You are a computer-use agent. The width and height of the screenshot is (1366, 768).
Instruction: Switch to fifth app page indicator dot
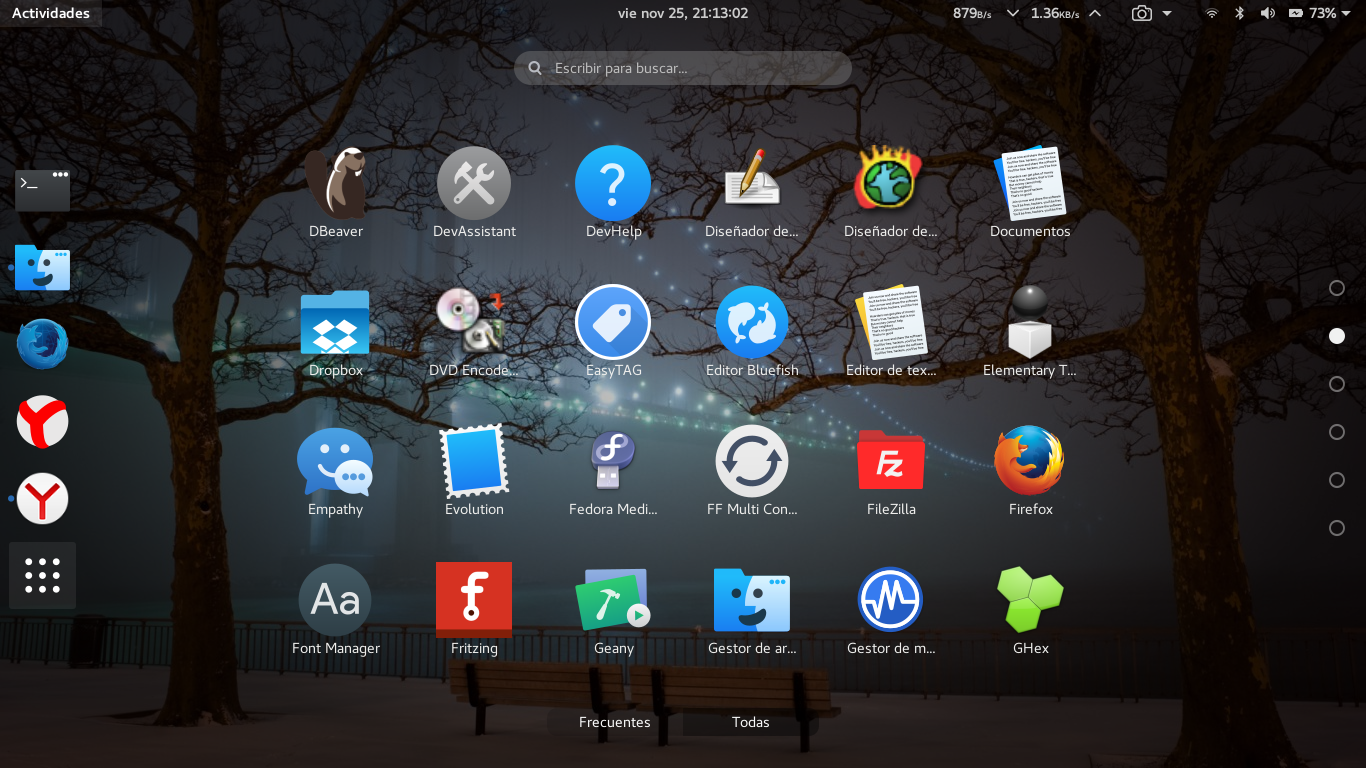[1337, 480]
